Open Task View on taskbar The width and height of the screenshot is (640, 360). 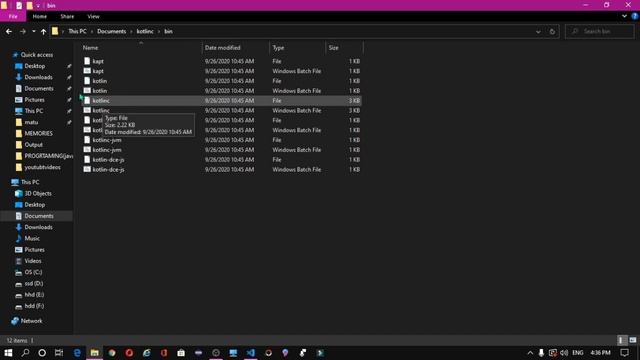pos(59,353)
